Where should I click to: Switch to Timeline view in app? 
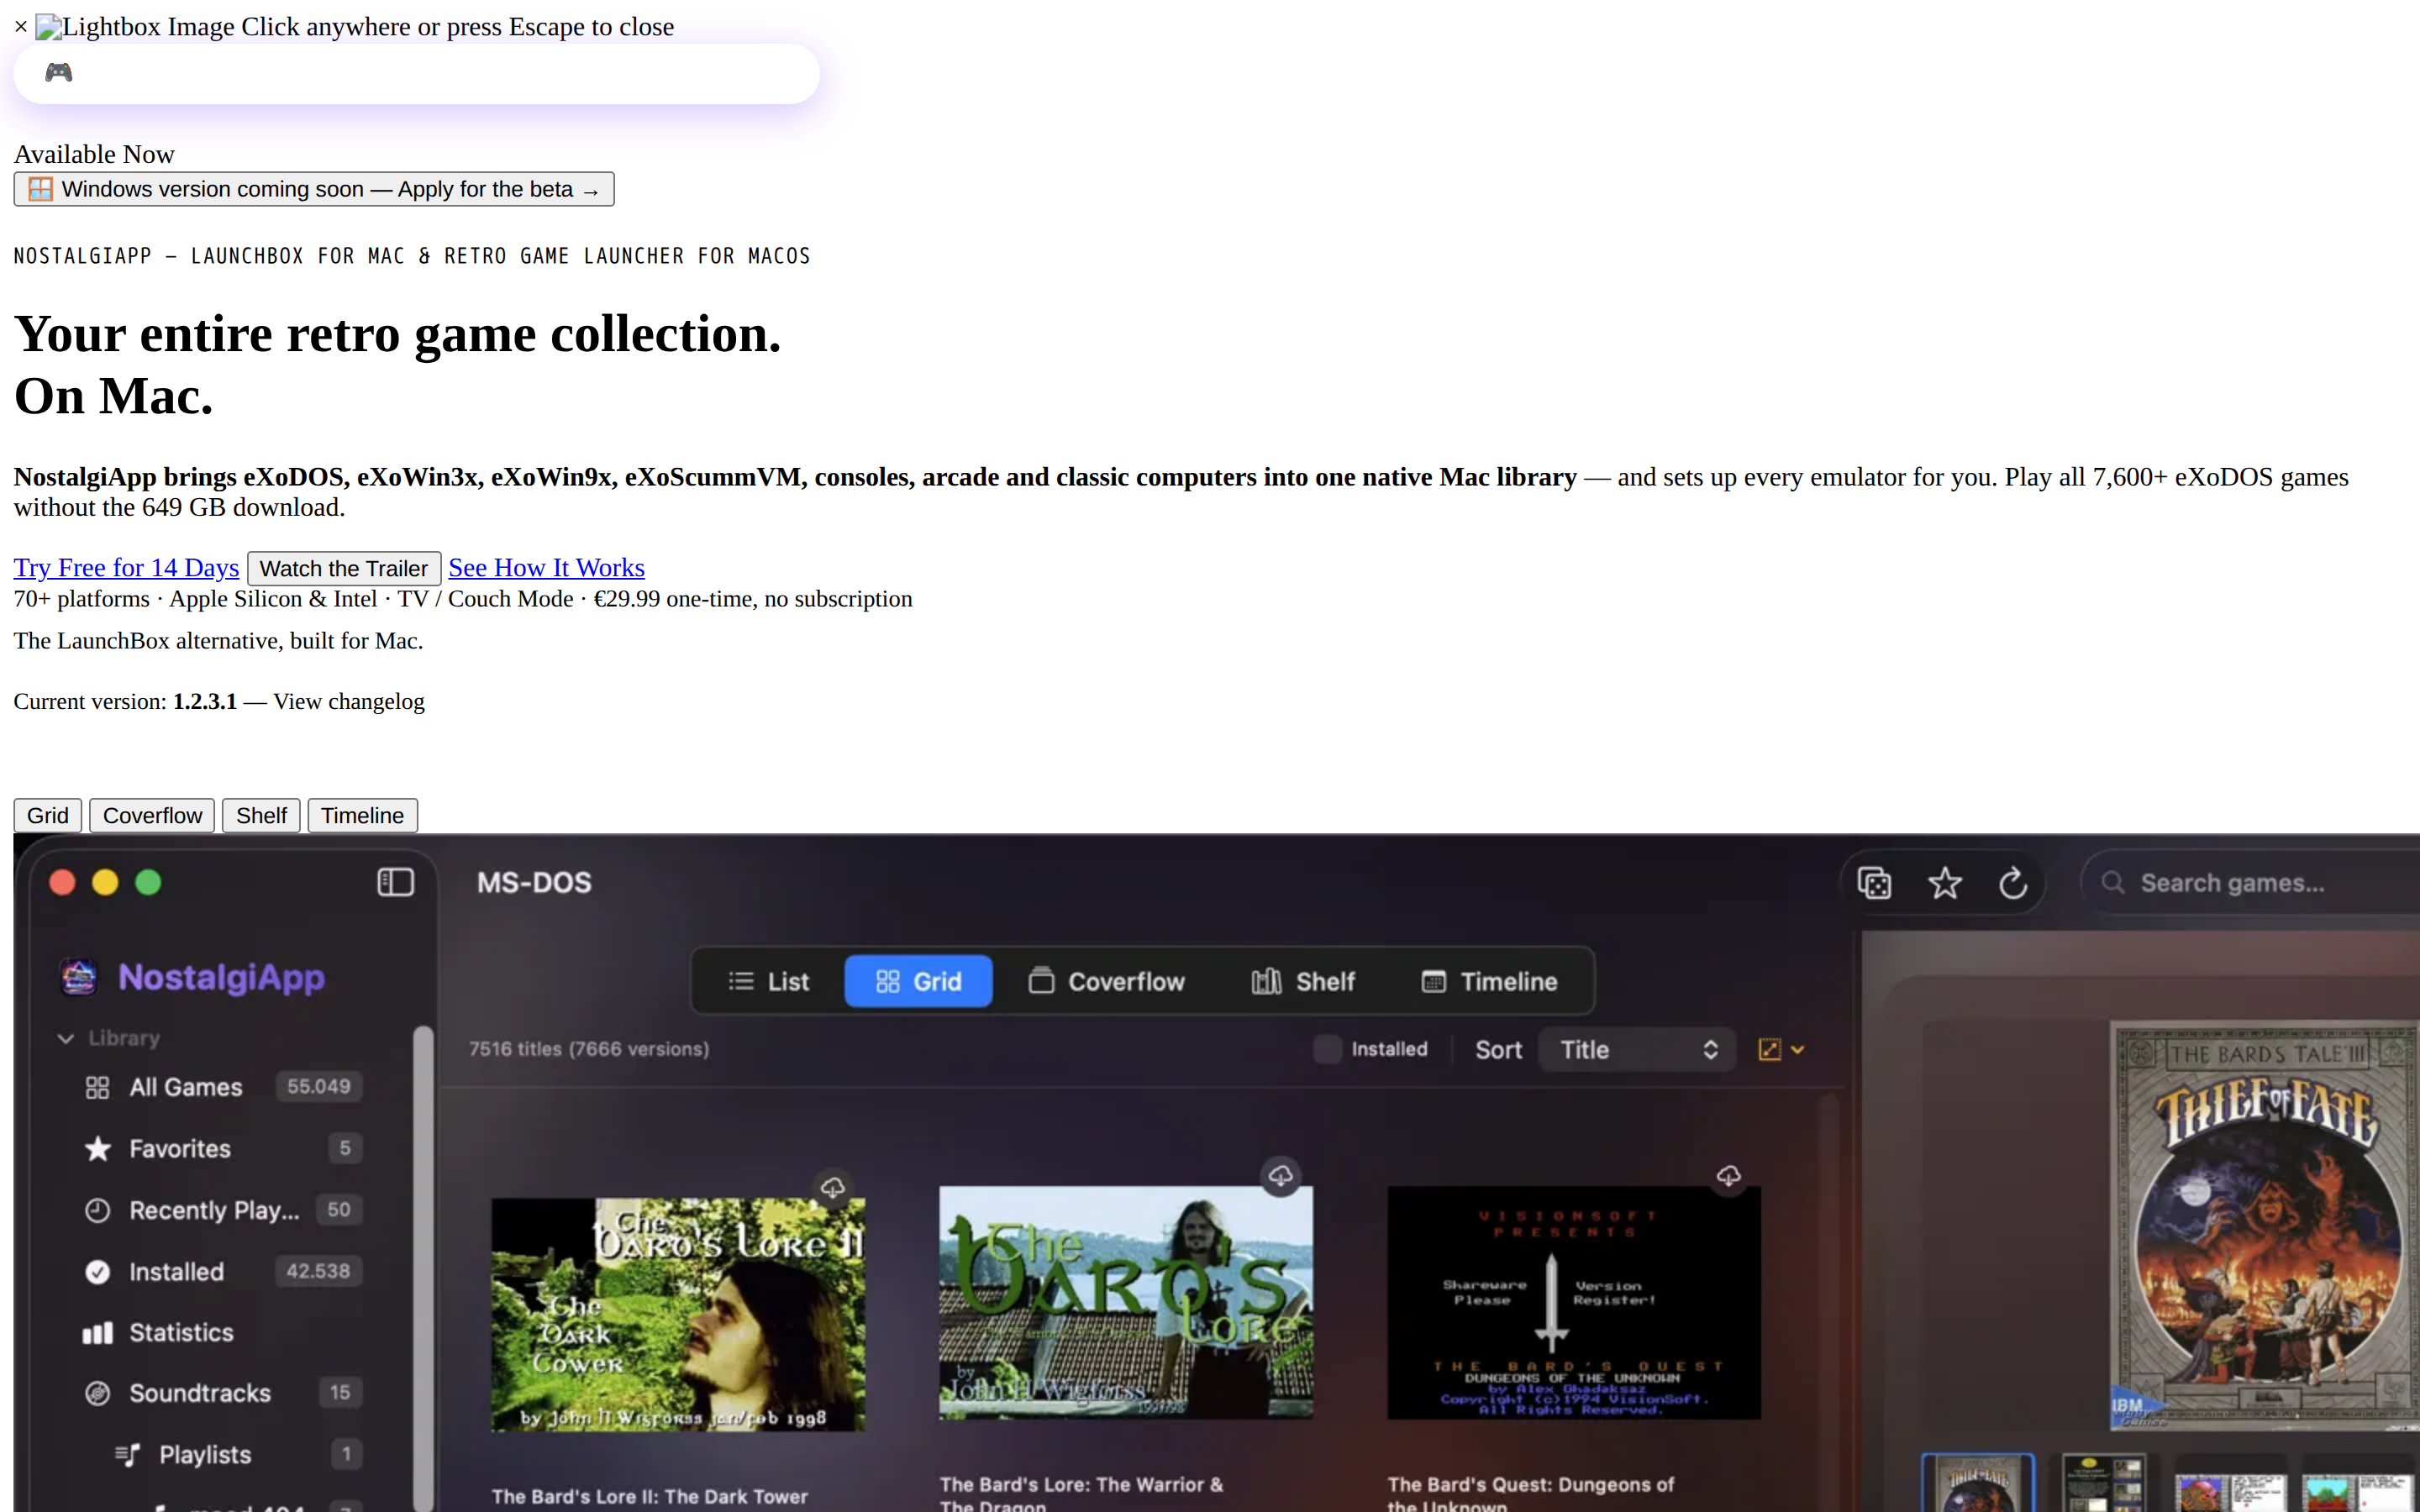point(1490,981)
